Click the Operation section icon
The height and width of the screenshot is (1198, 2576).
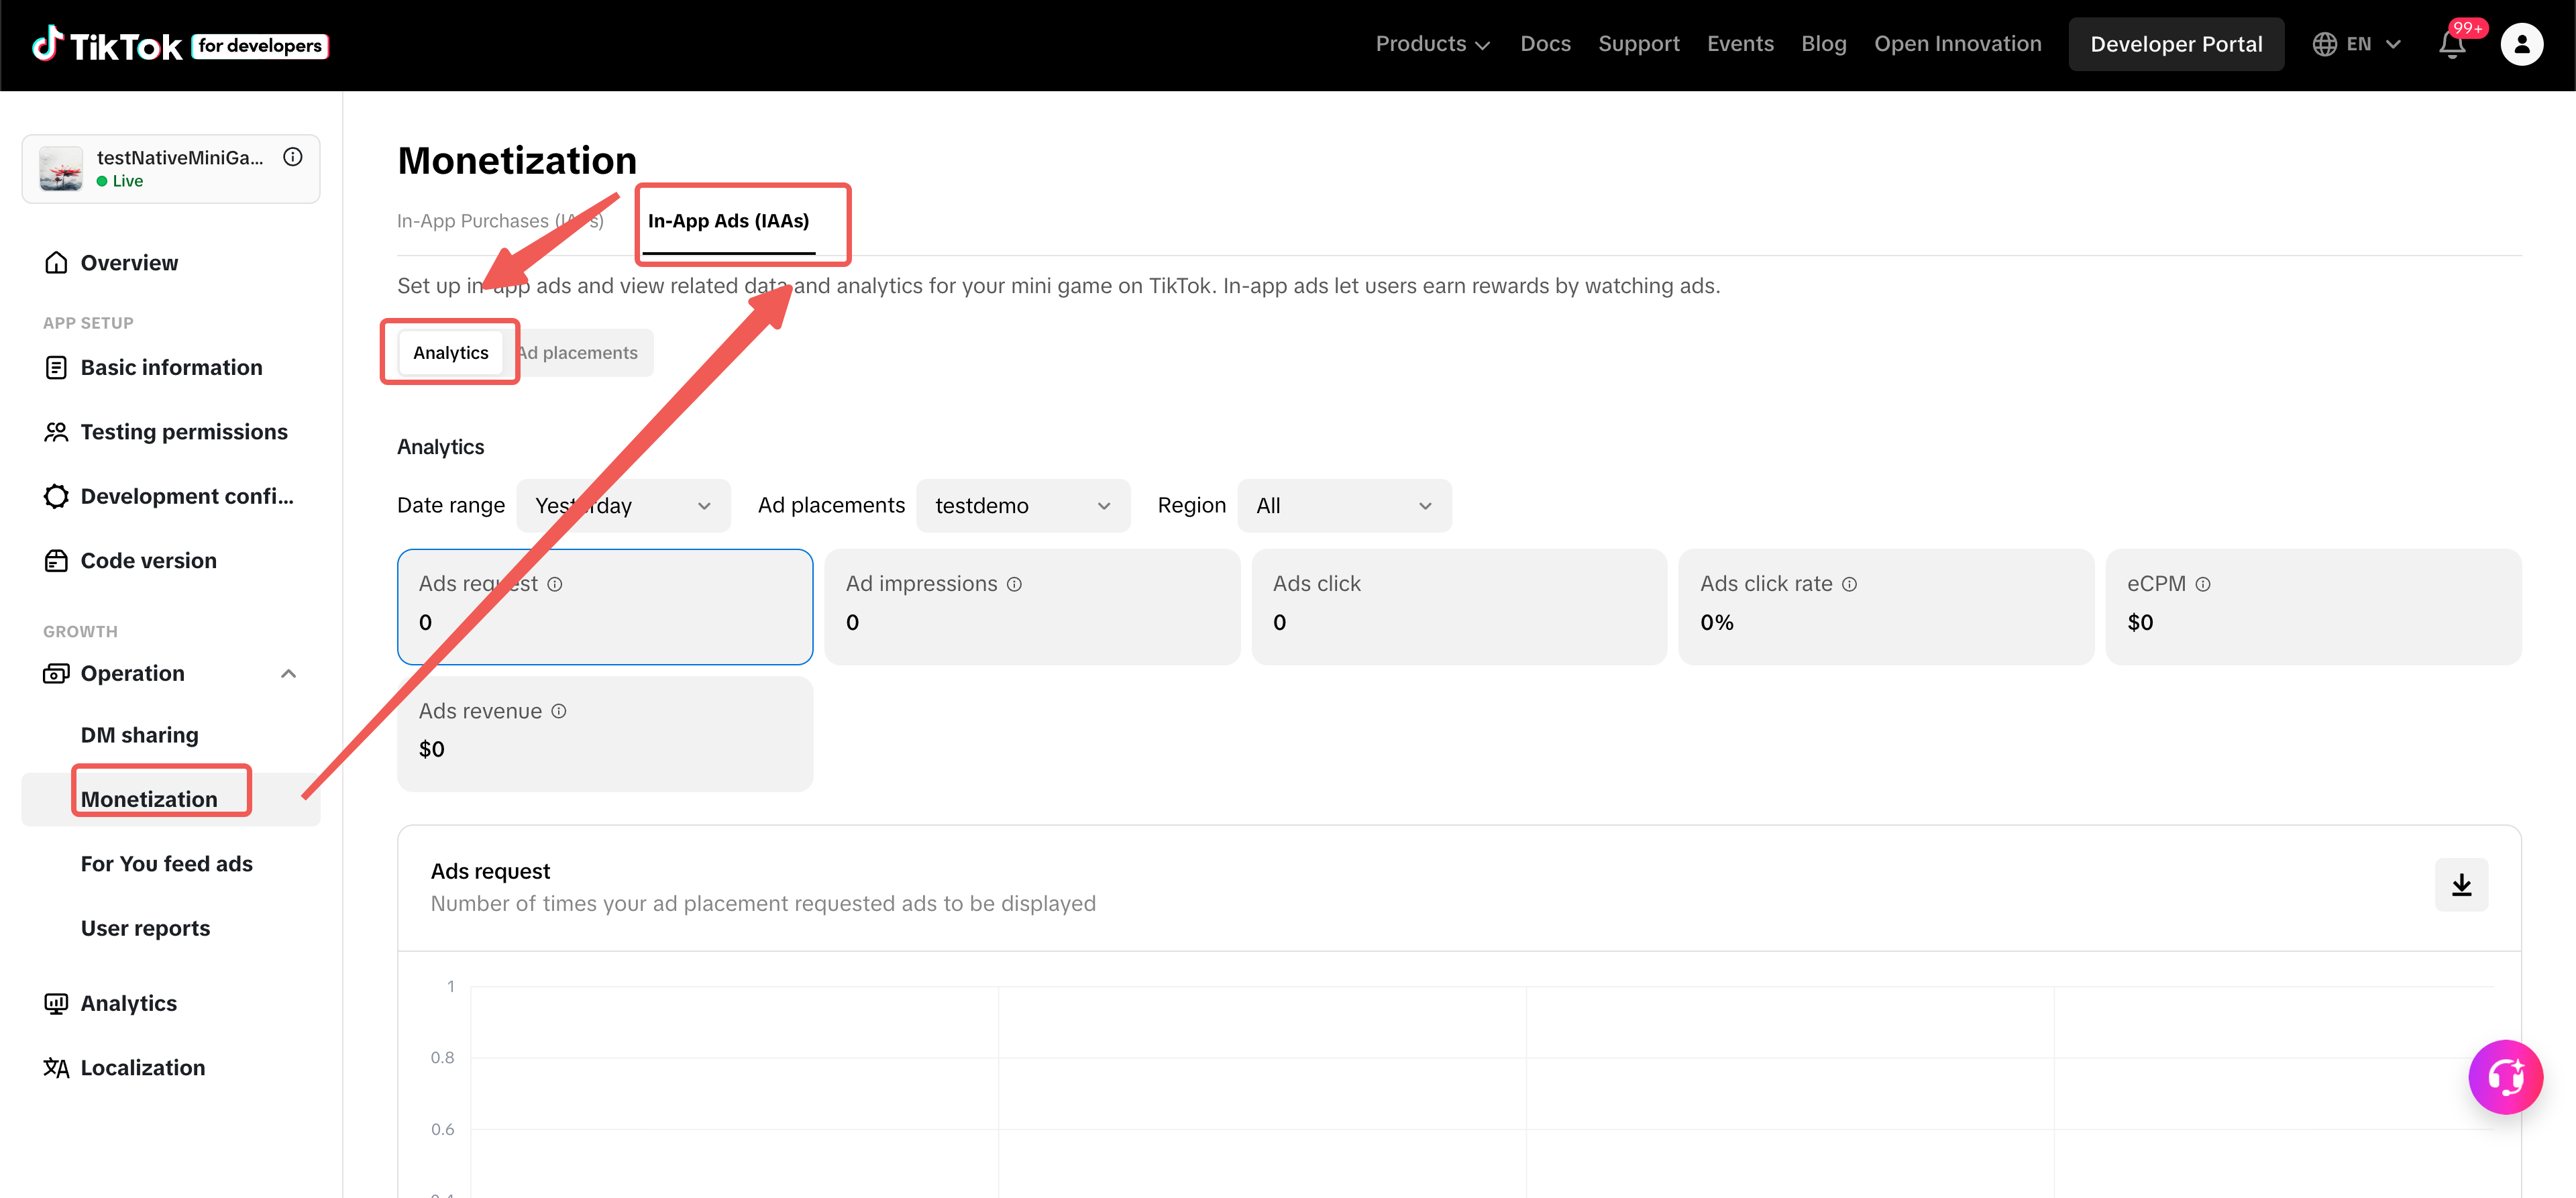pyautogui.click(x=56, y=674)
